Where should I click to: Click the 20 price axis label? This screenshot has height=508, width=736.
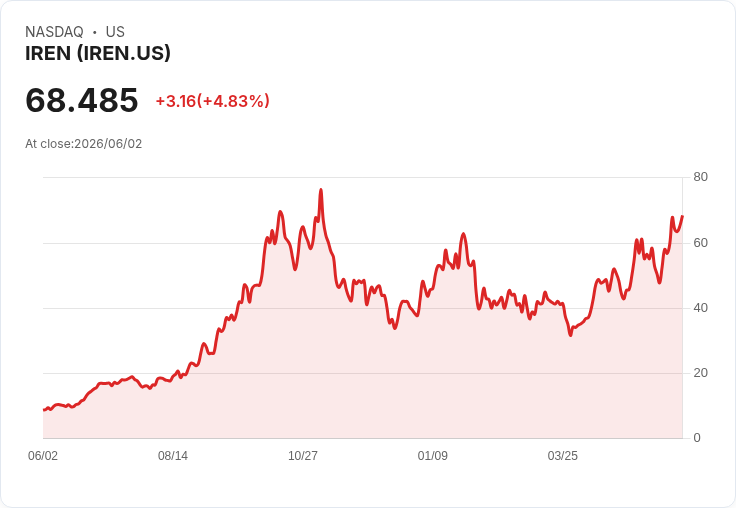point(700,373)
